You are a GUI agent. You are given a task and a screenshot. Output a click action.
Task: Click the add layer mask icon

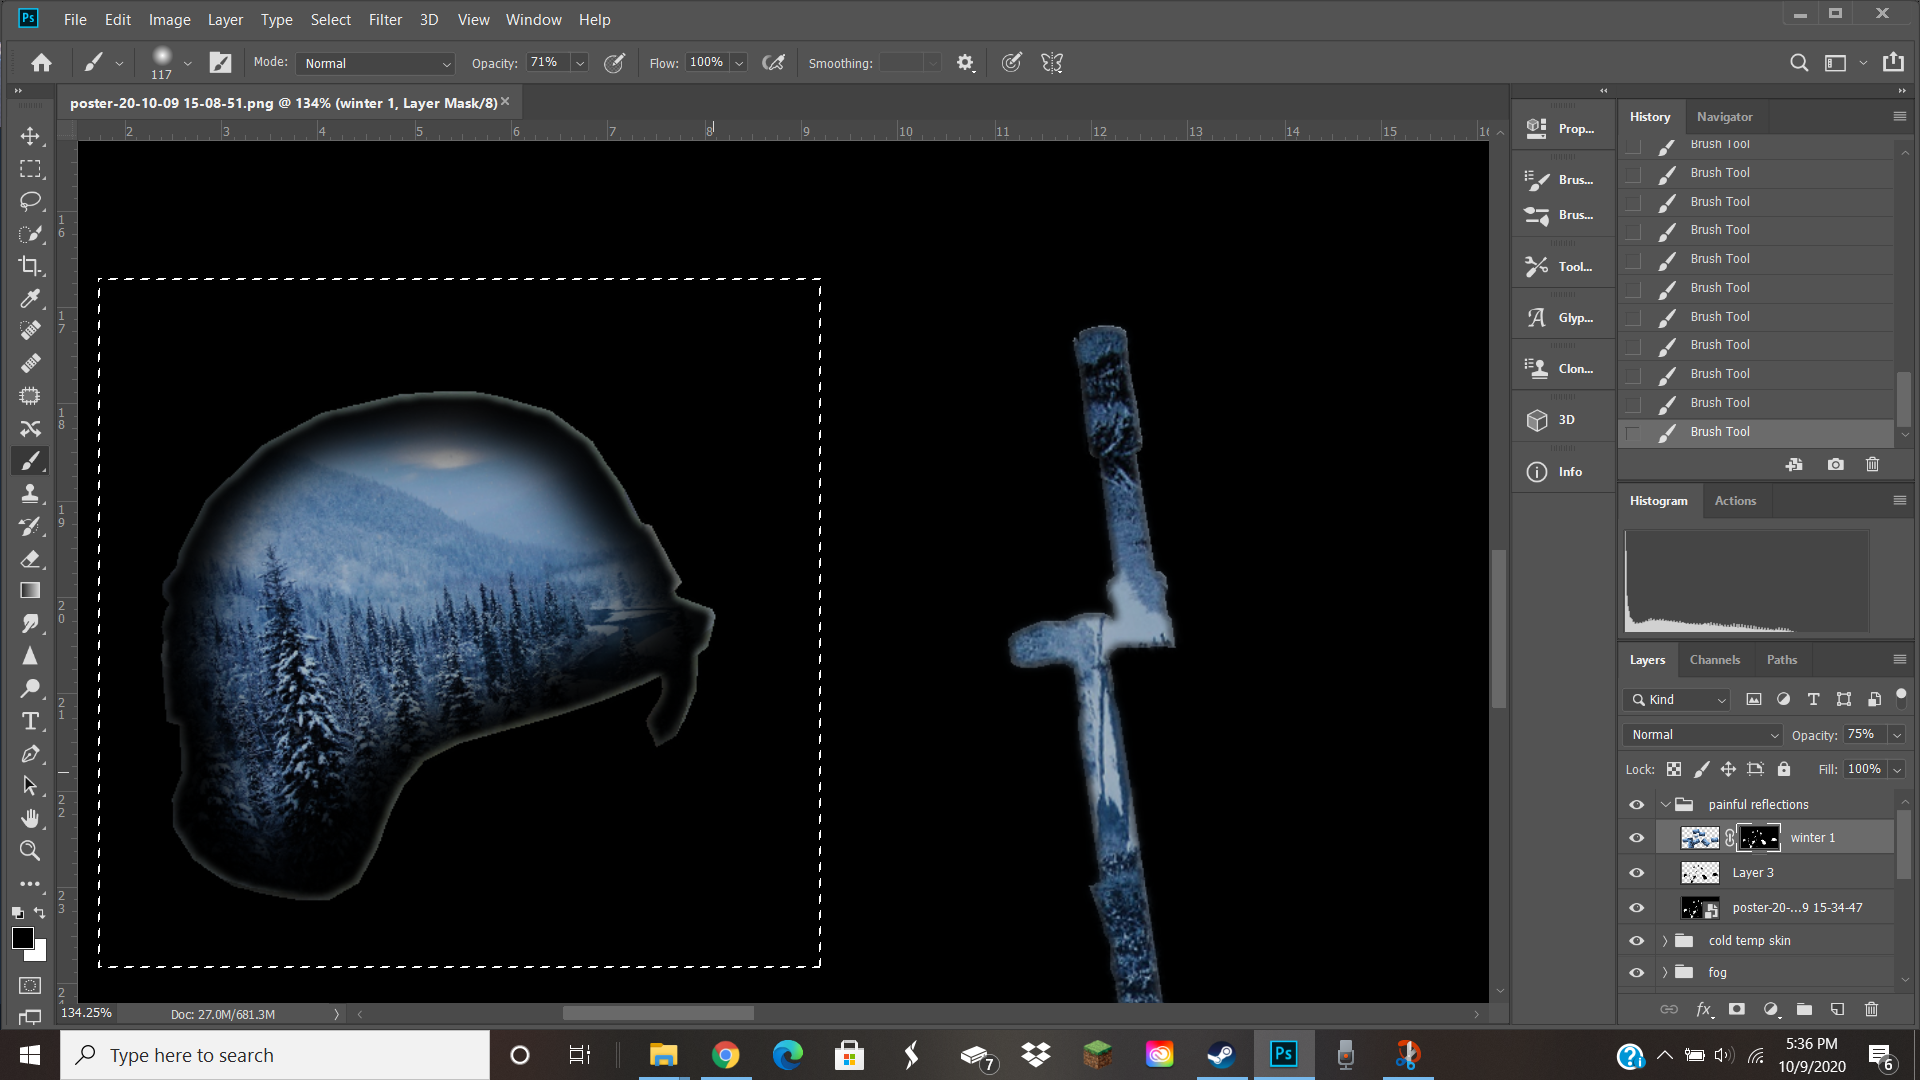coord(1736,1009)
